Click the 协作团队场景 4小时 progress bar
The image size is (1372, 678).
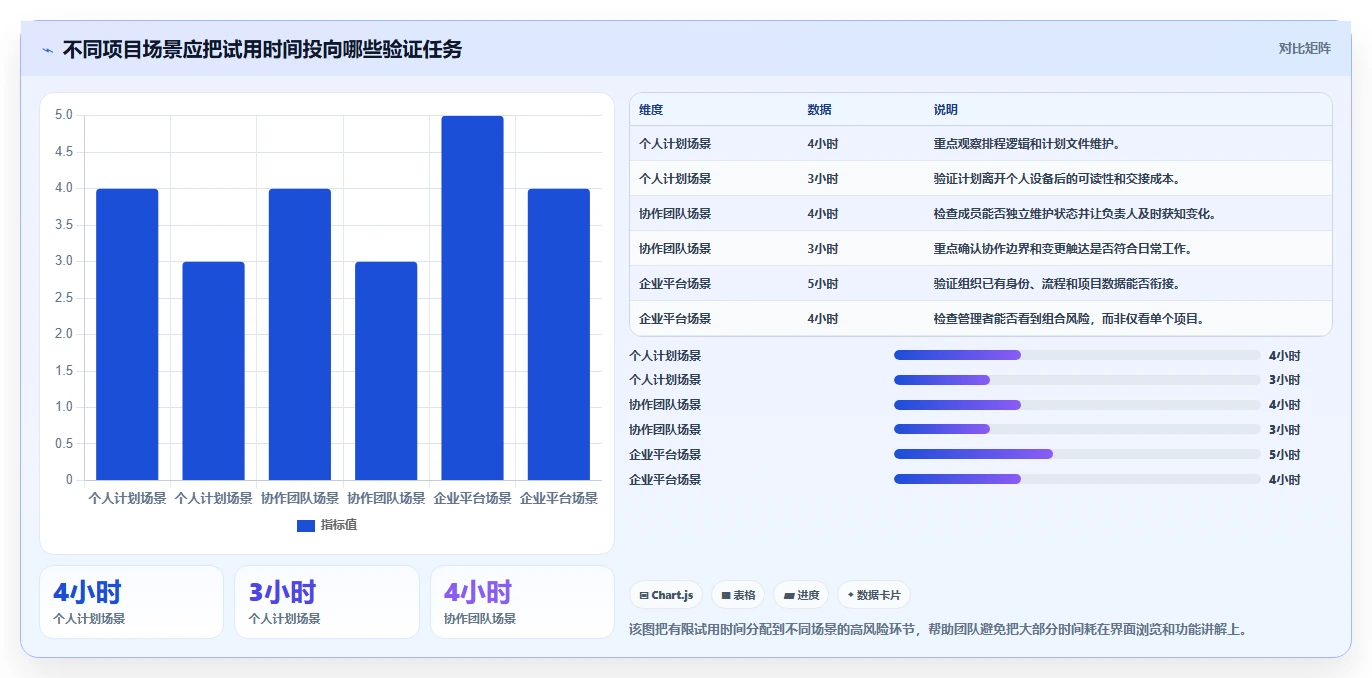(x=1077, y=405)
